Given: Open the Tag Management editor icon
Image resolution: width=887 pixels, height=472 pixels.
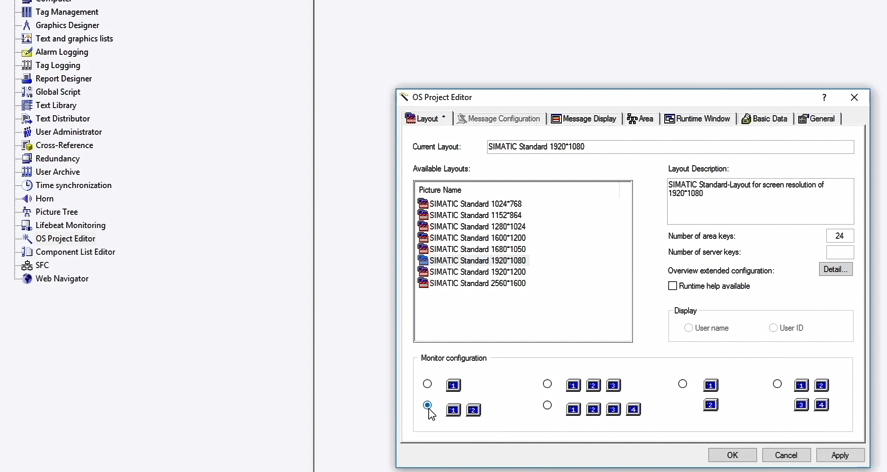Looking at the screenshot, I should tap(27, 12).
